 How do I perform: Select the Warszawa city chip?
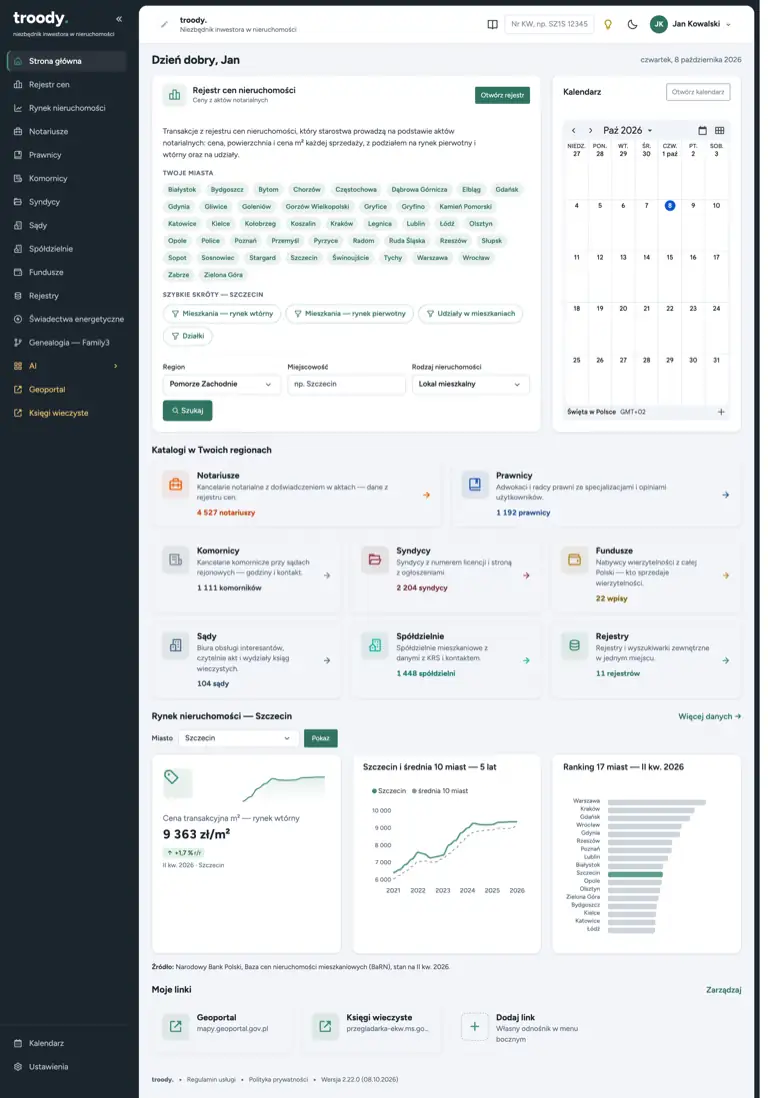pyautogui.click(x=432, y=258)
